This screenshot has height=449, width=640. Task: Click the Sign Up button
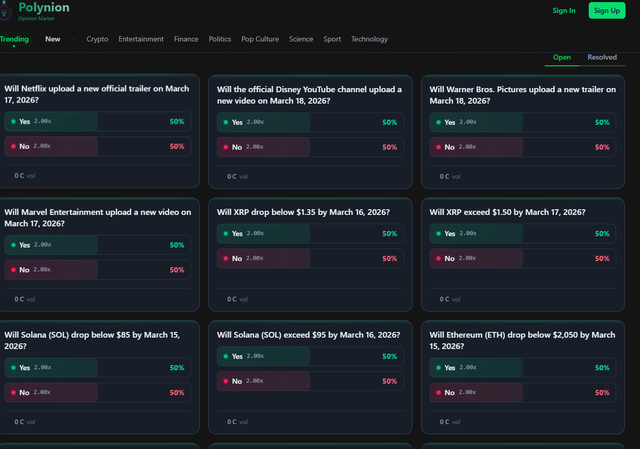point(607,11)
